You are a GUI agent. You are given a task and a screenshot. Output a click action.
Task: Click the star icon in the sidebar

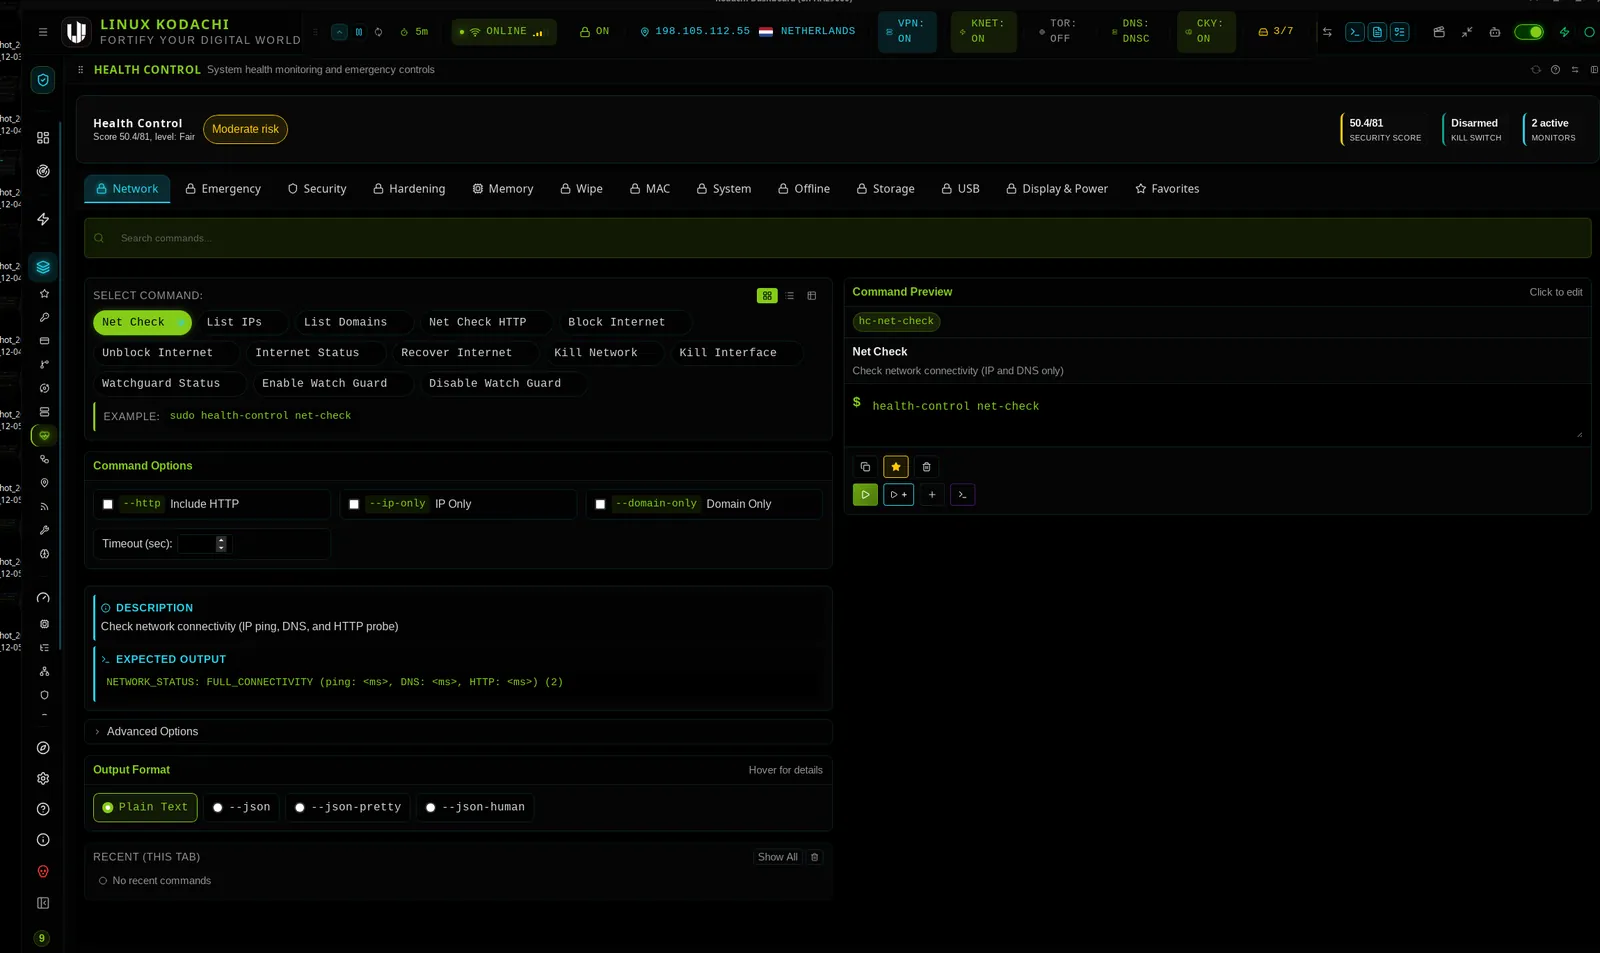[x=44, y=294]
